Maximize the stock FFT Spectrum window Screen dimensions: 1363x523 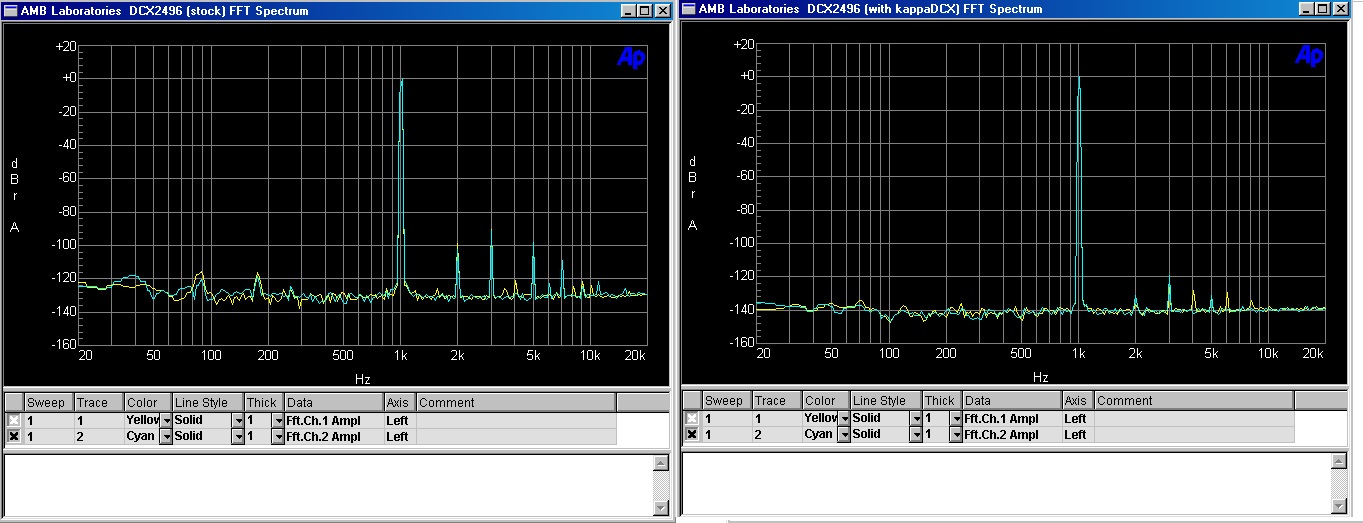coord(644,11)
